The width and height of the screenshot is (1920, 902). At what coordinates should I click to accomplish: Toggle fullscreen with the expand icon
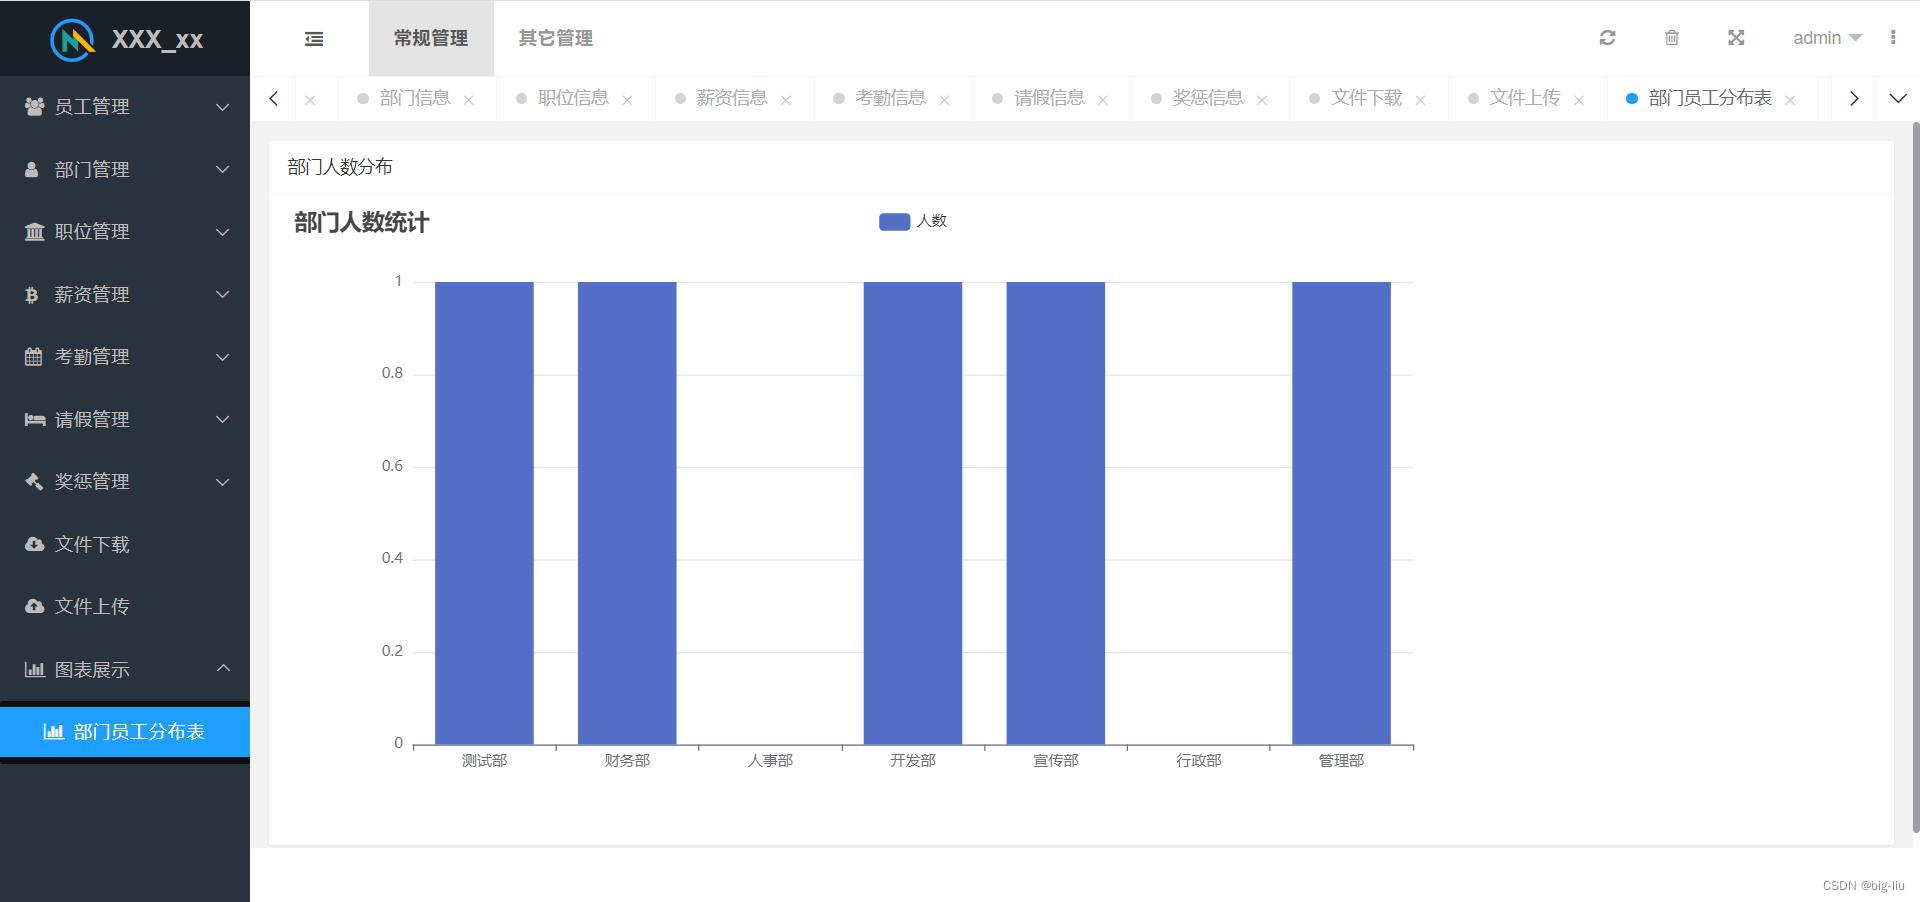[x=1736, y=37]
